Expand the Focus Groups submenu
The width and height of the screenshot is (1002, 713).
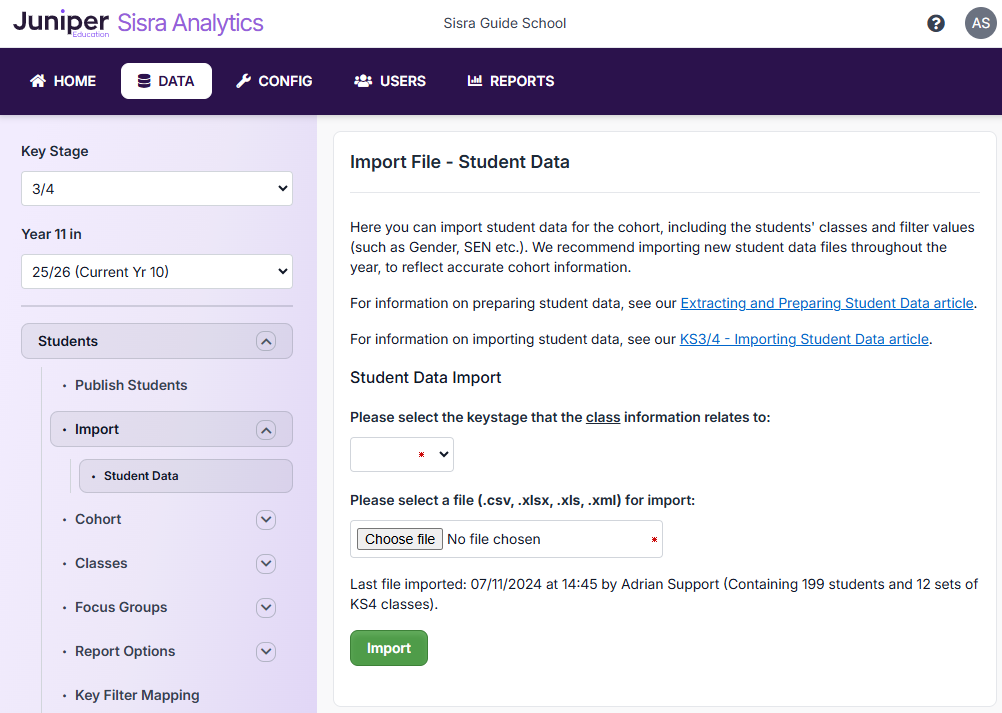pyautogui.click(x=265, y=608)
